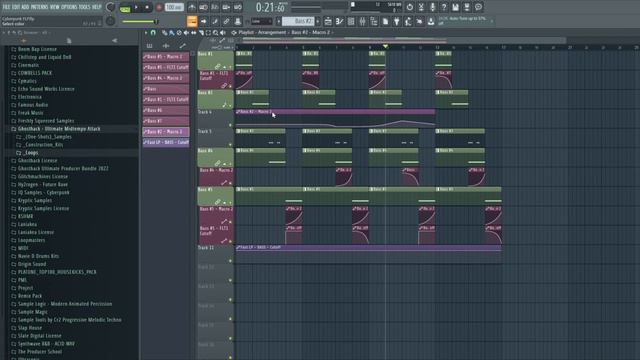Screen dimensions: 640x360
Task: Toggle the loop recording icon
Action: click(x=238, y=7)
